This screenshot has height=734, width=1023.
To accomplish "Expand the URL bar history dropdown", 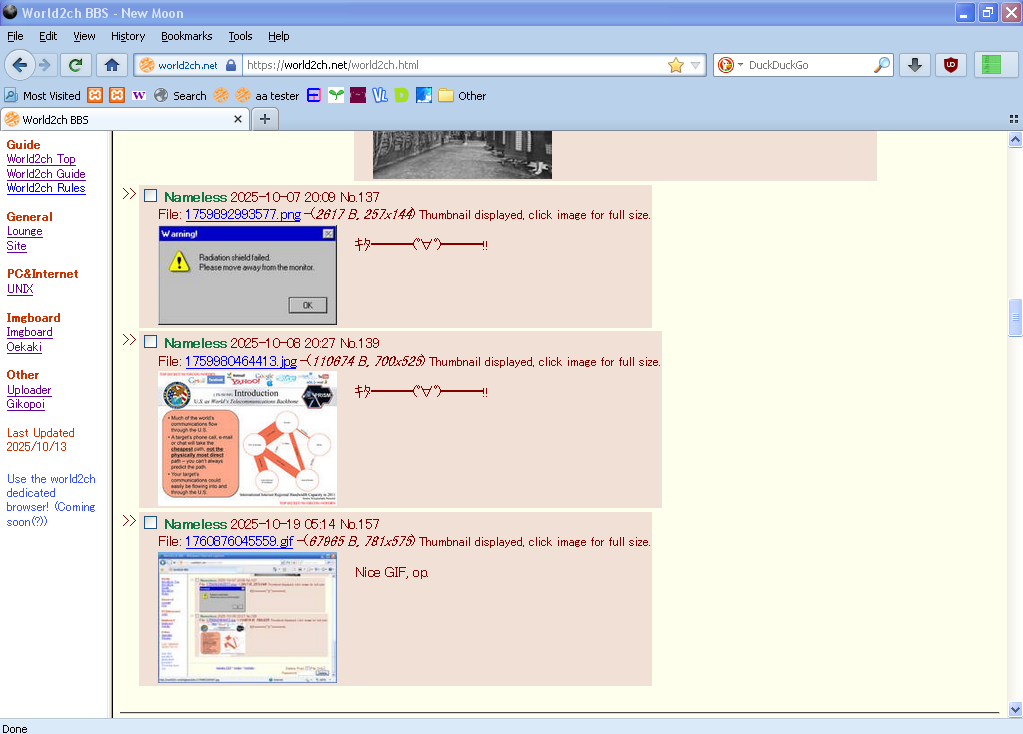I will 696,65.
